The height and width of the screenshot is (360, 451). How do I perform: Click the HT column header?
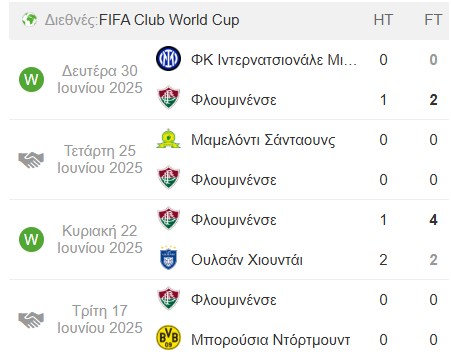[x=383, y=20]
